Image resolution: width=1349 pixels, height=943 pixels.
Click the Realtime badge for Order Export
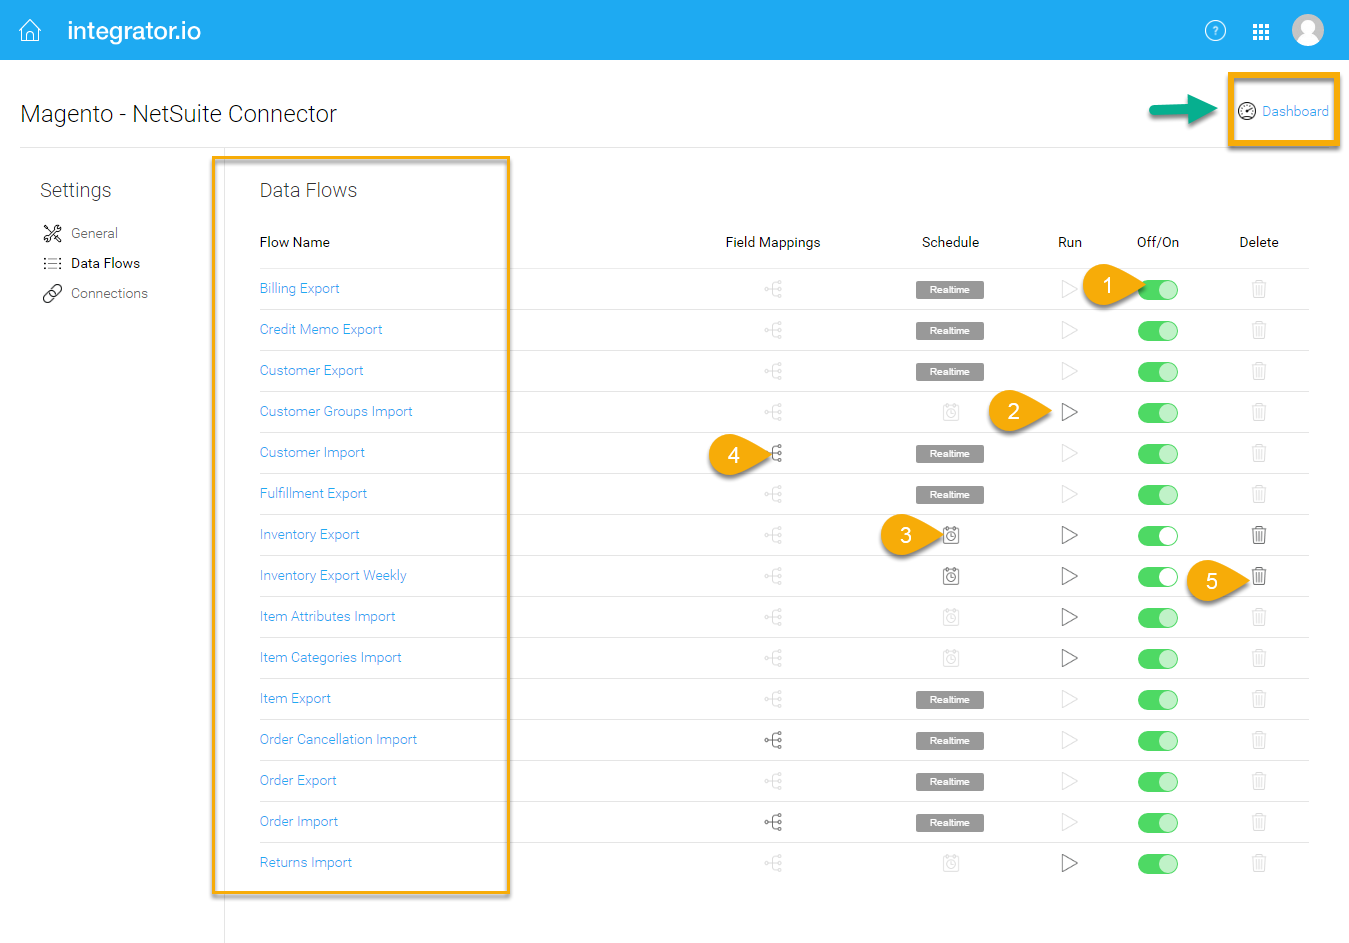click(950, 782)
